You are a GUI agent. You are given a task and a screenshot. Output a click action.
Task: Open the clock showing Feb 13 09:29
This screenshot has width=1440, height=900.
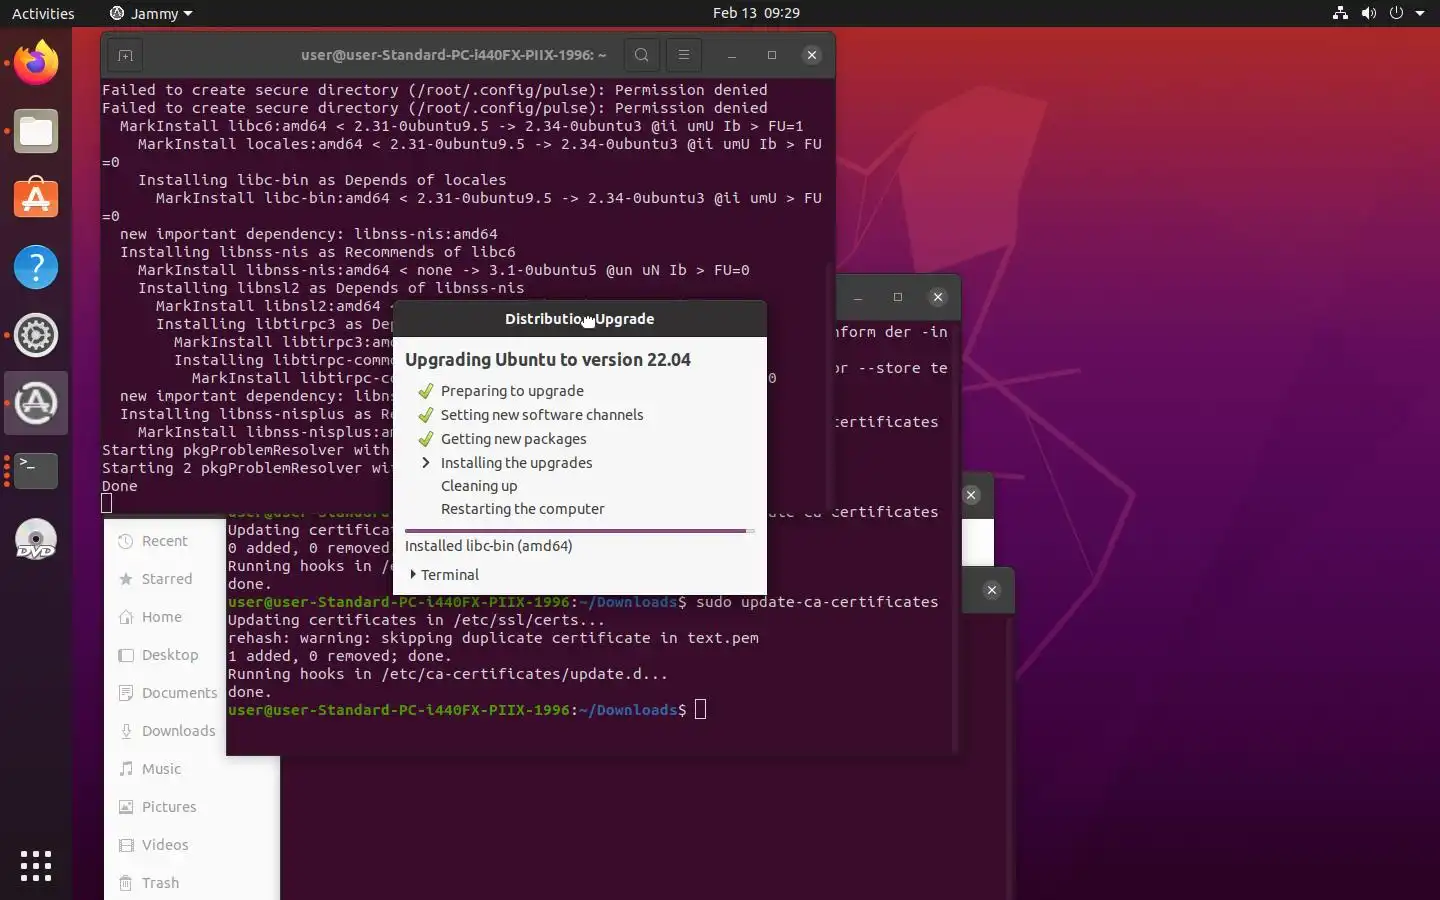[x=756, y=13]
